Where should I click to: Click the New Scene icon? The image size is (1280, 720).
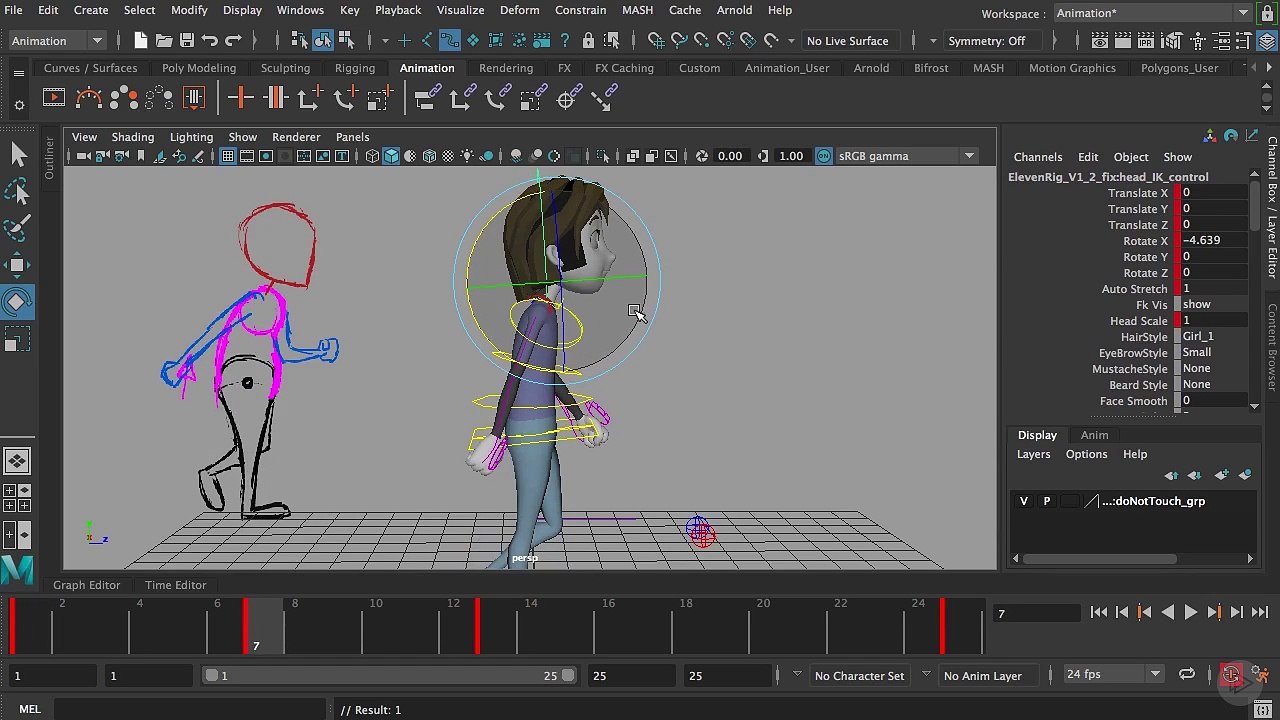coord(141,41)
